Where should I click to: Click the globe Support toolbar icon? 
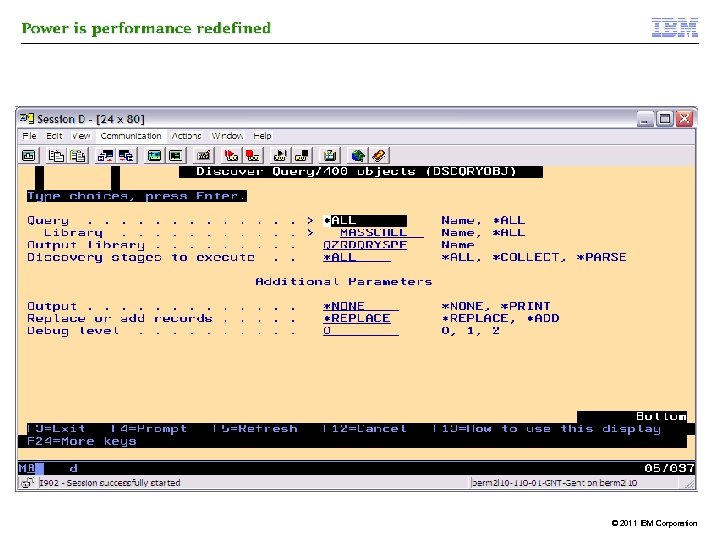357,156
